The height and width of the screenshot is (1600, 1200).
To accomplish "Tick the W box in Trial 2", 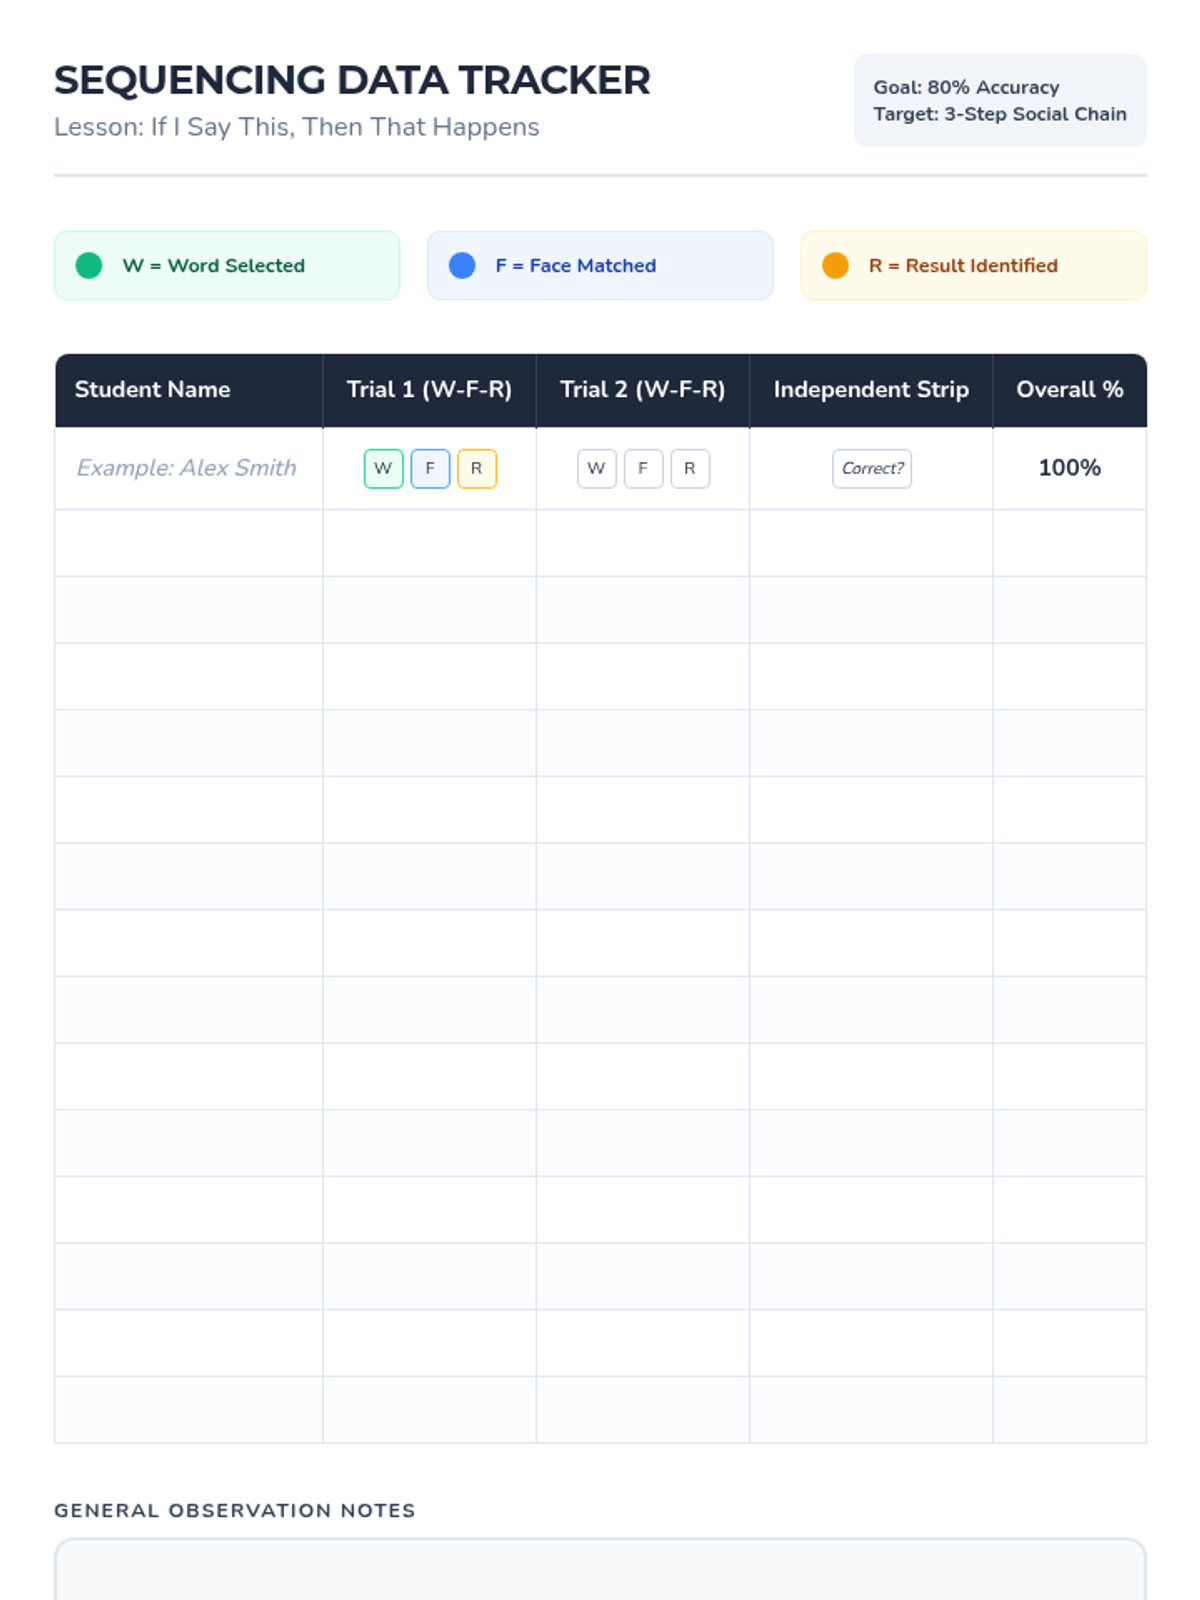I will tap(596, 468).
